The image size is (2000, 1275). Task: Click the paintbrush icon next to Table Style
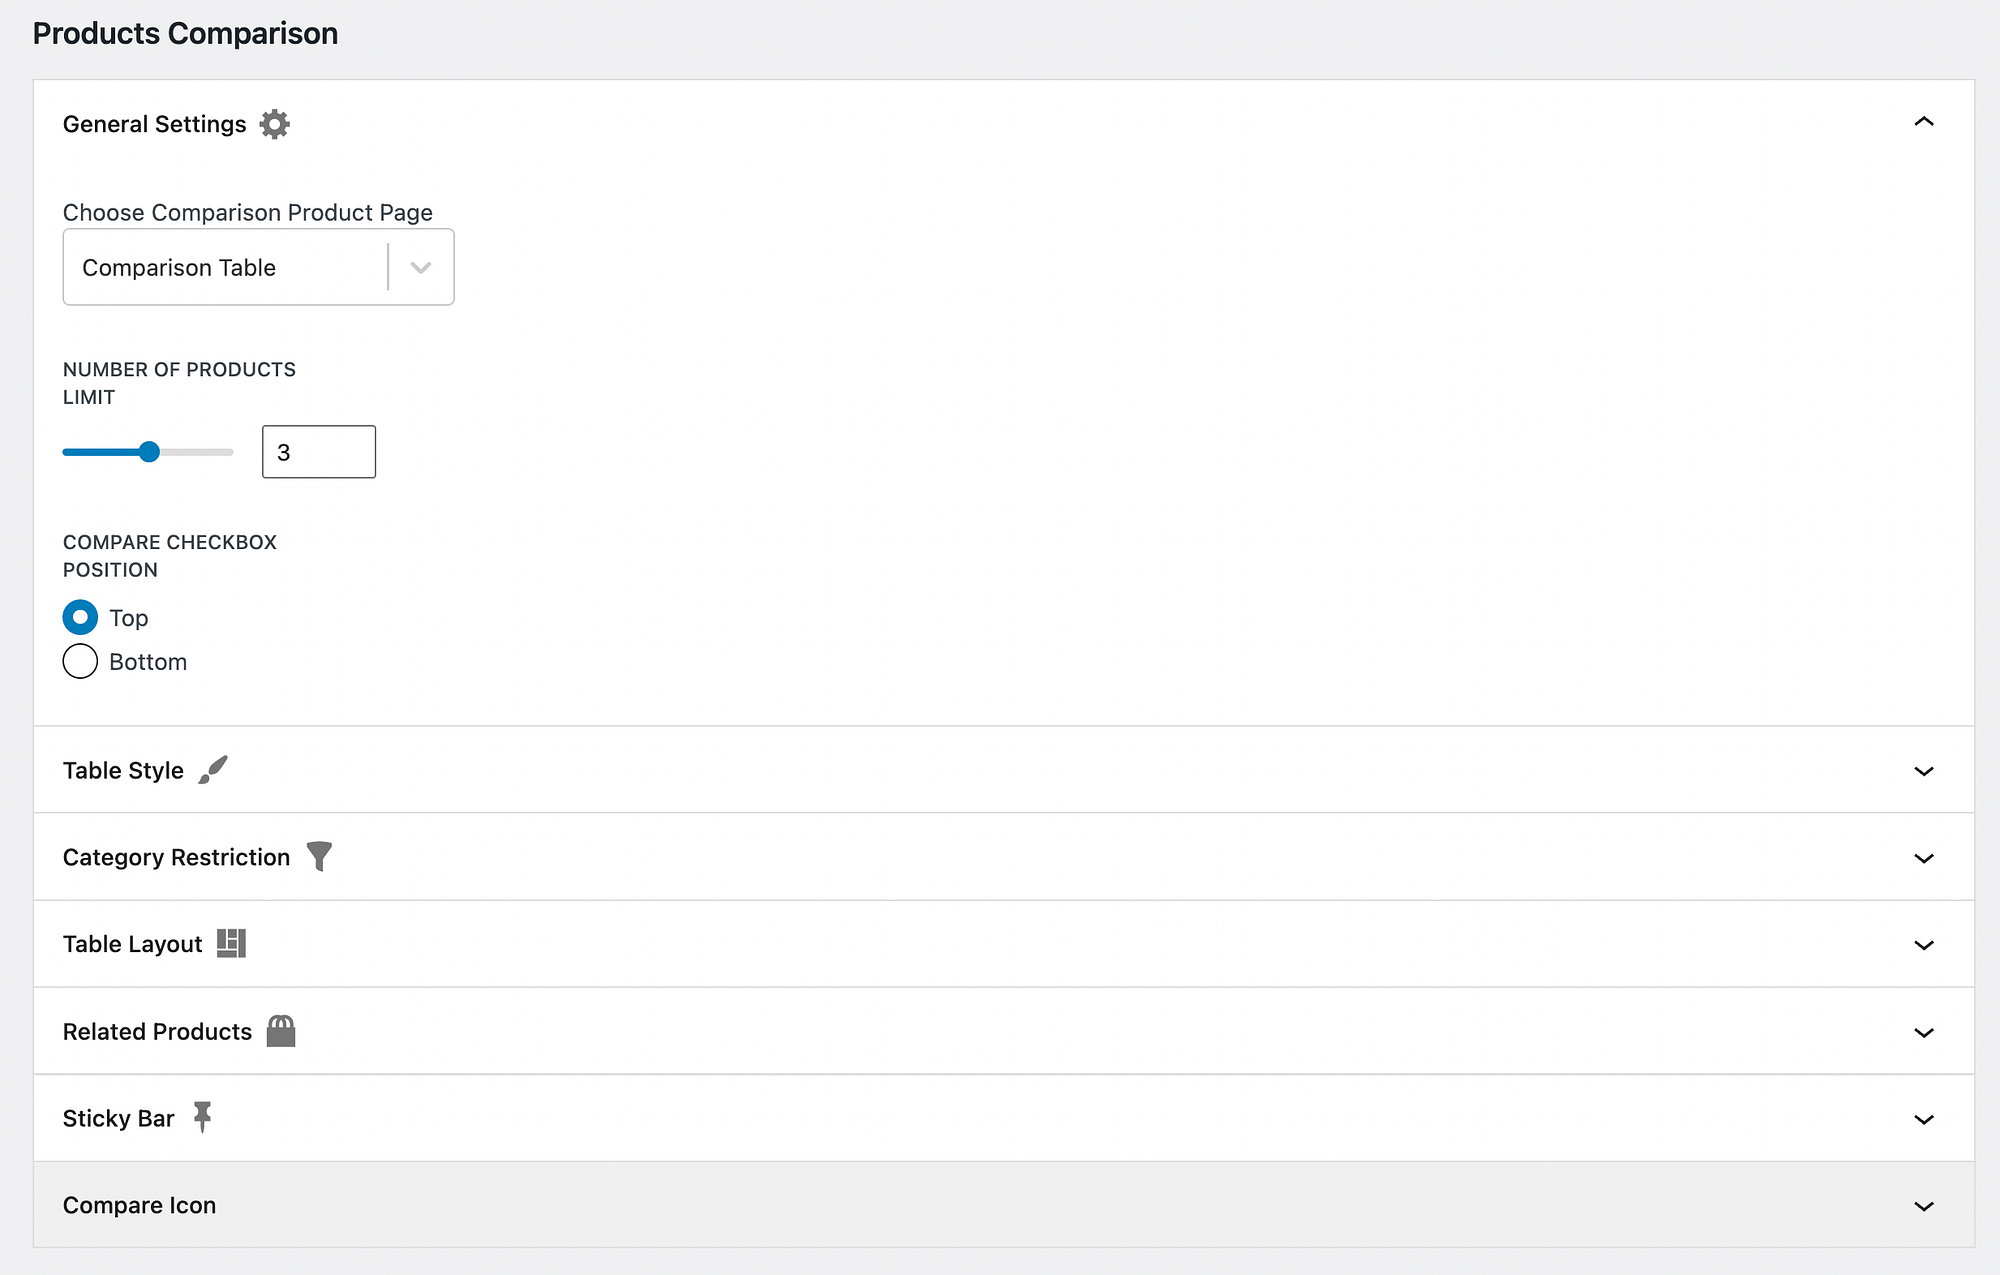click(x=214, y=769)
